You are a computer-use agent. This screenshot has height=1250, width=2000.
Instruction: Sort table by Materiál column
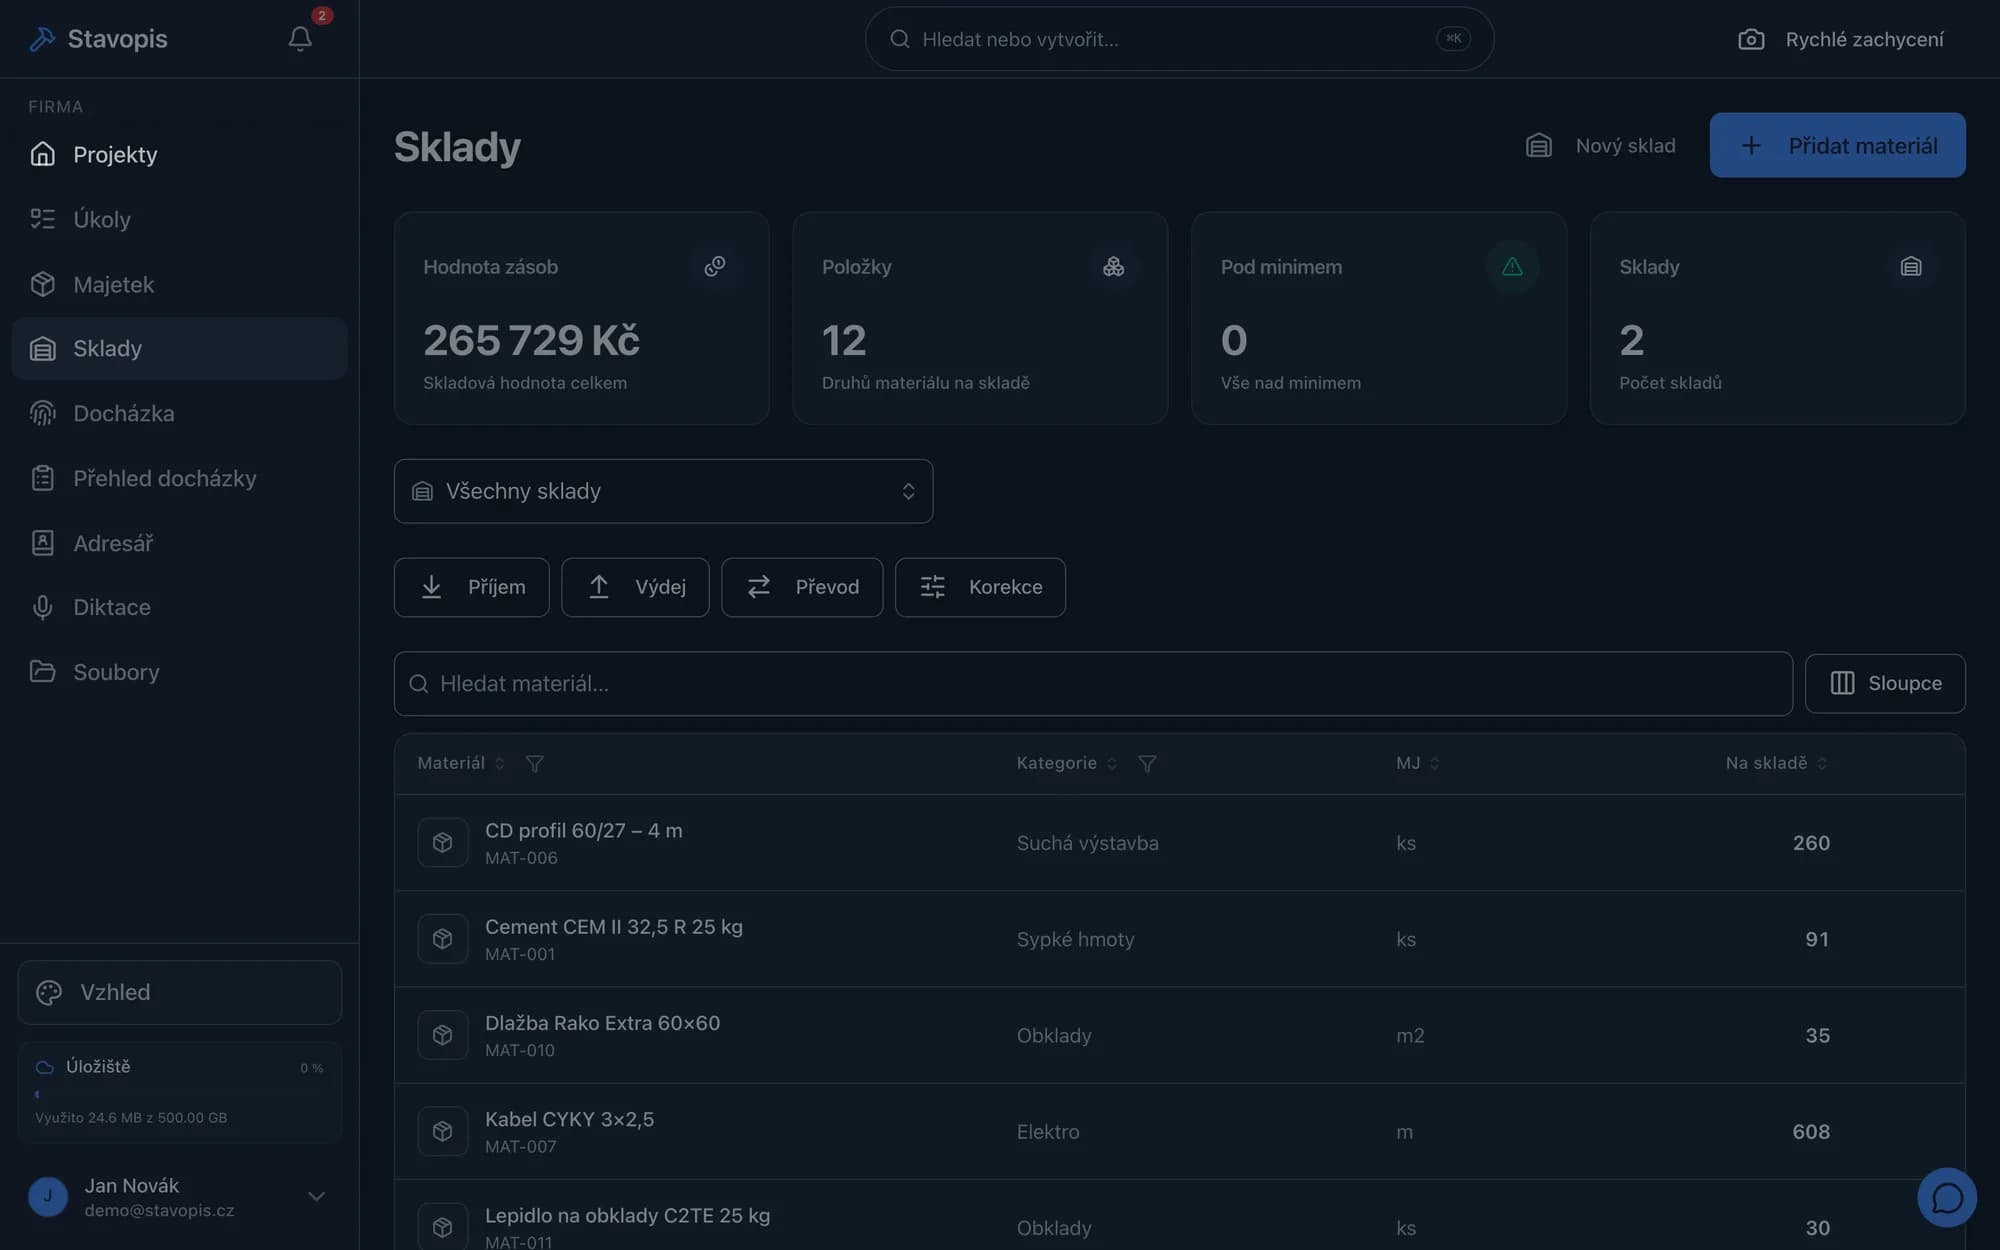coord(461,763)
